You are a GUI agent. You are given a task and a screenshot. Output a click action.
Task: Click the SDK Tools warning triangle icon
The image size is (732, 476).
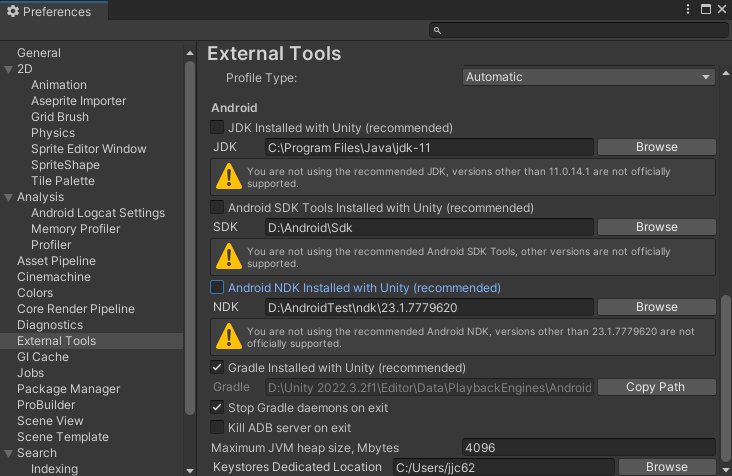[229, 256]
